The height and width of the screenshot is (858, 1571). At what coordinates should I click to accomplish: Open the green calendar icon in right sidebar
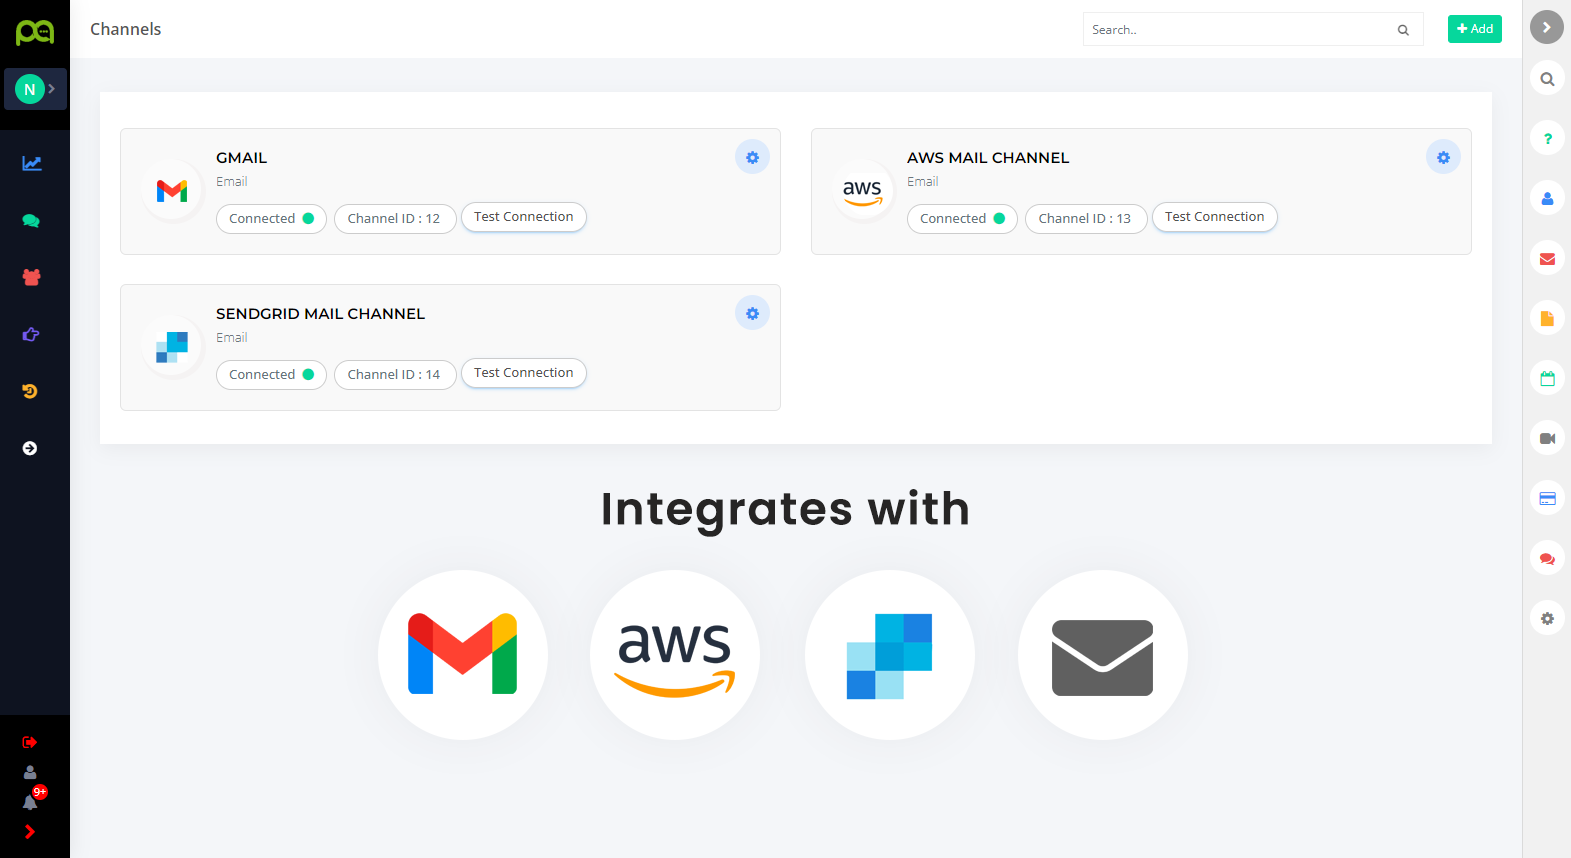(1547, 379)
